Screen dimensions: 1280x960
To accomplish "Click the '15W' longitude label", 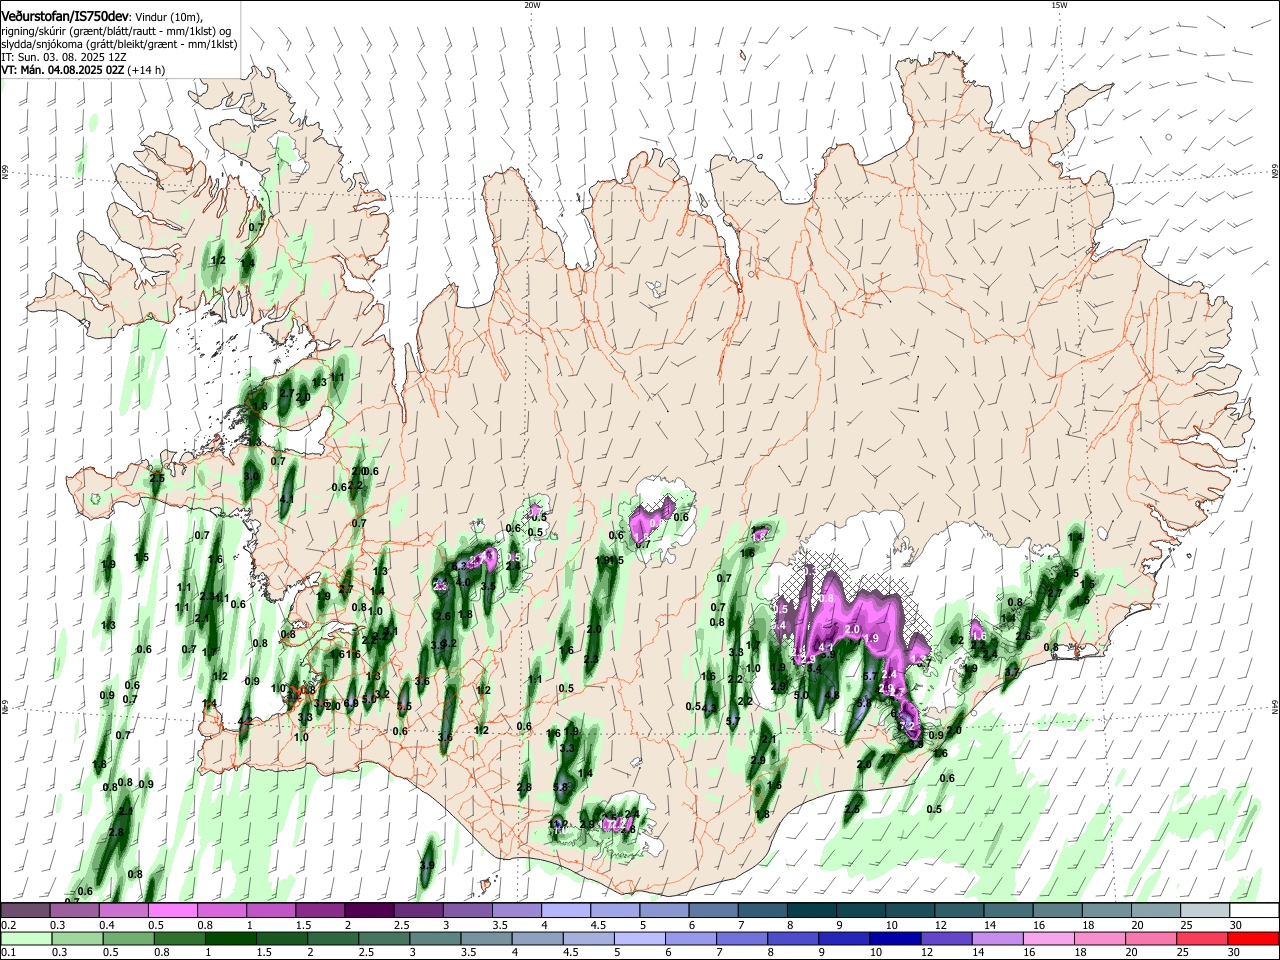I will [x=1059, y=5].
